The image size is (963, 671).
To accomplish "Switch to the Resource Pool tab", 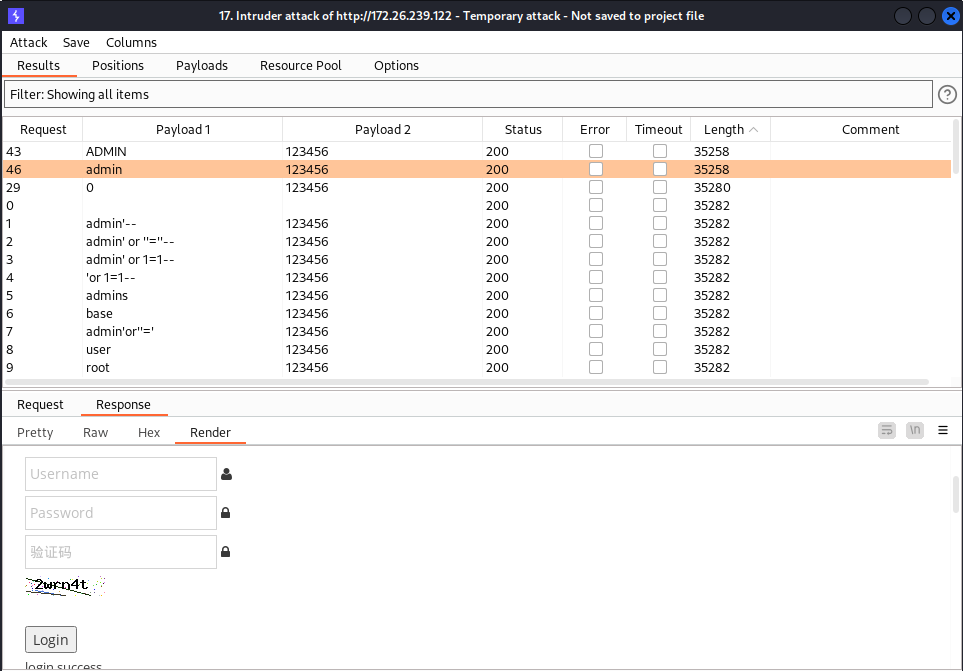I will point(300,66).
